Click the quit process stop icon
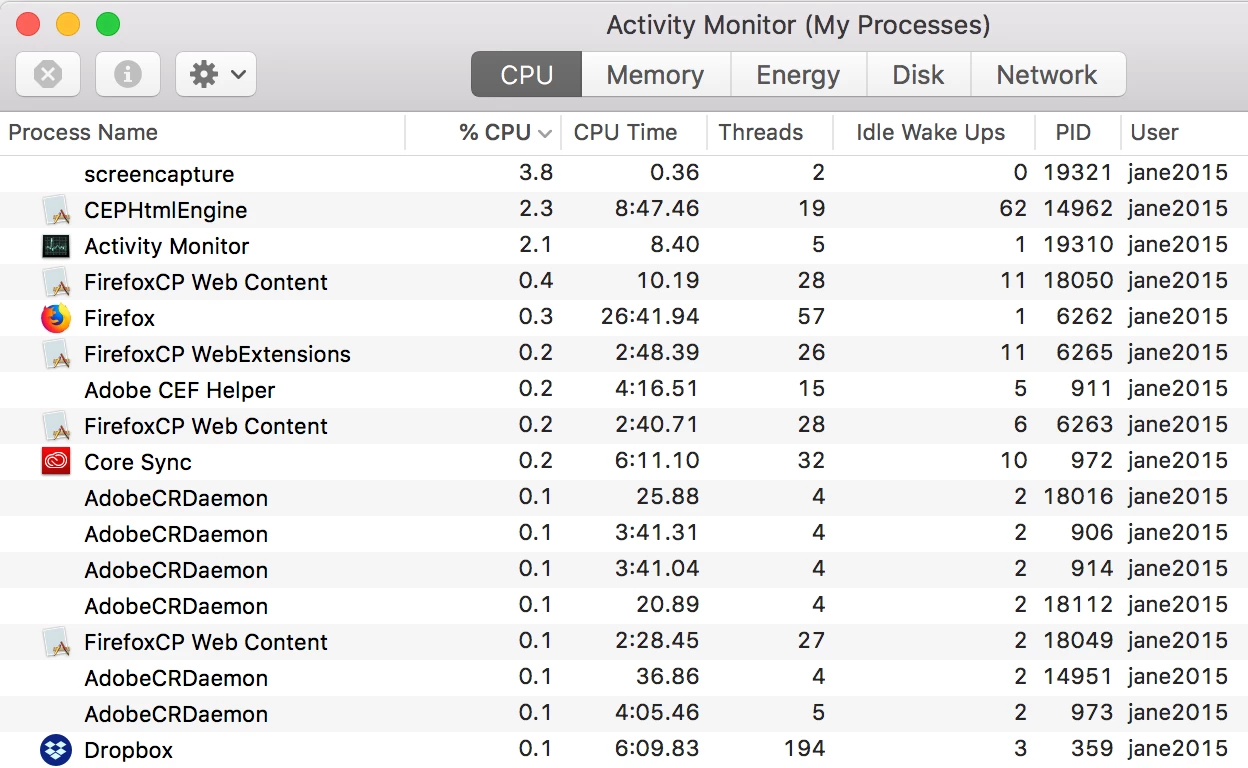Viewport: 1248px width, 768px height. pyautogui.click(x=48, y=75)
